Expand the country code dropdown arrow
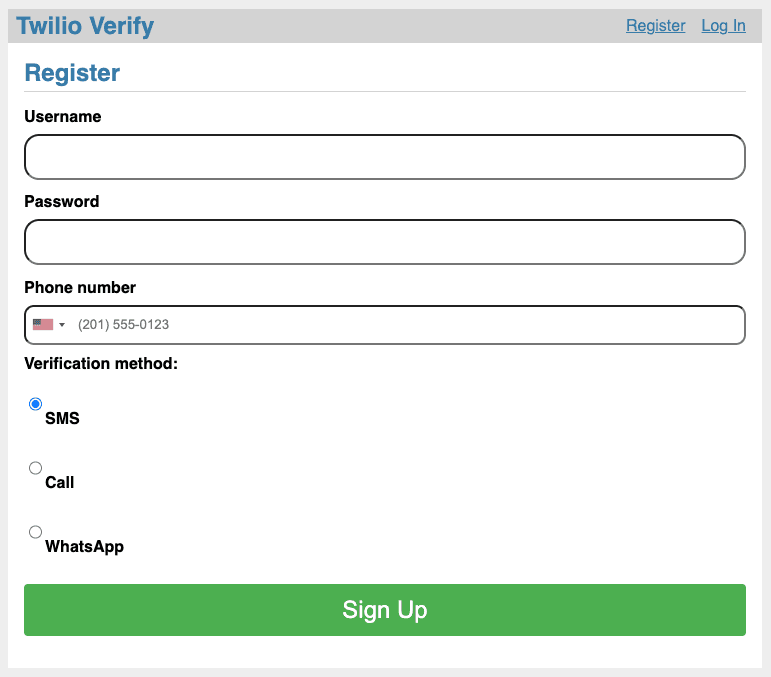This screenshot has width=771, height=677. pyautogui.click(x=62, y=325)
